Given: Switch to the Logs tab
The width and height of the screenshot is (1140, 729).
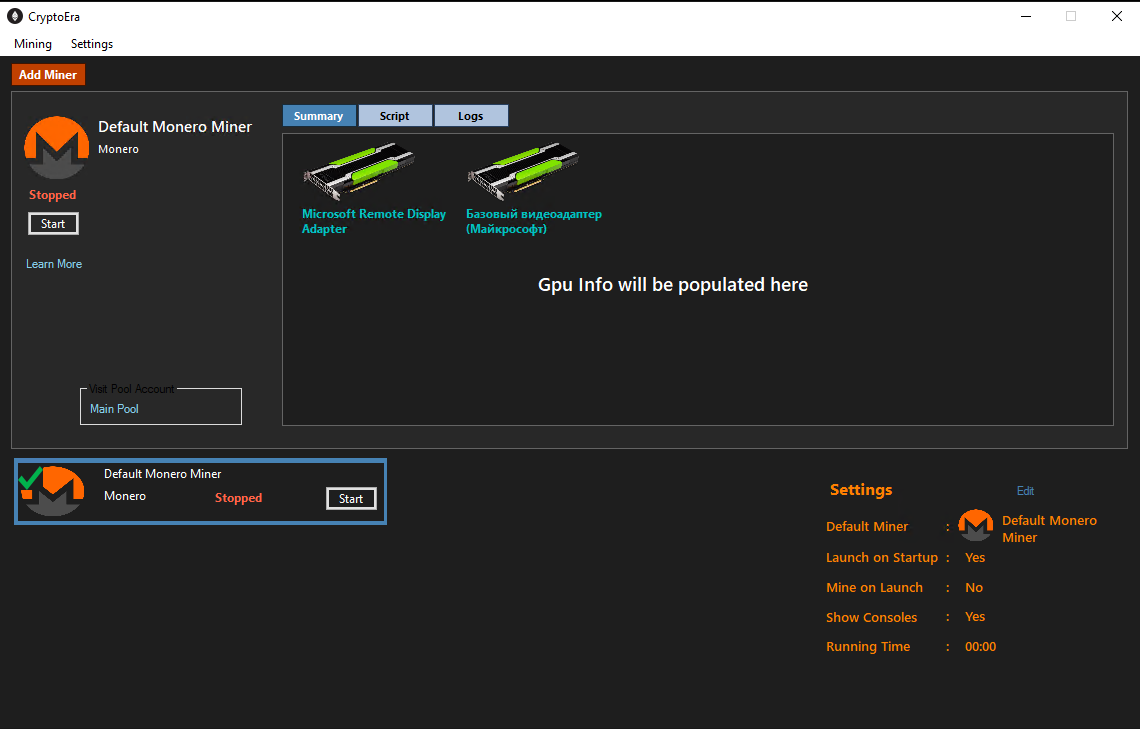Looking at the screenshot, I should click(x=470, y=116).
